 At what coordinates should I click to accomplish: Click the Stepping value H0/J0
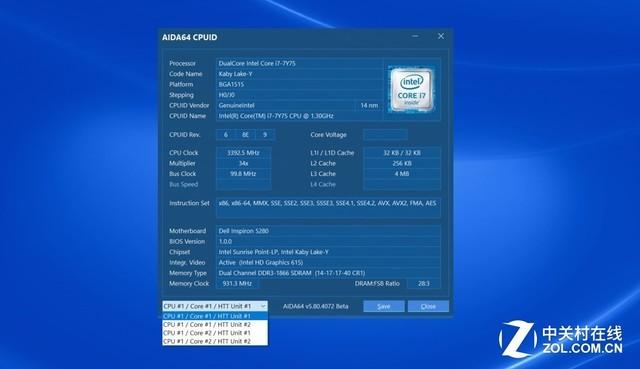(x=299, y=95)
